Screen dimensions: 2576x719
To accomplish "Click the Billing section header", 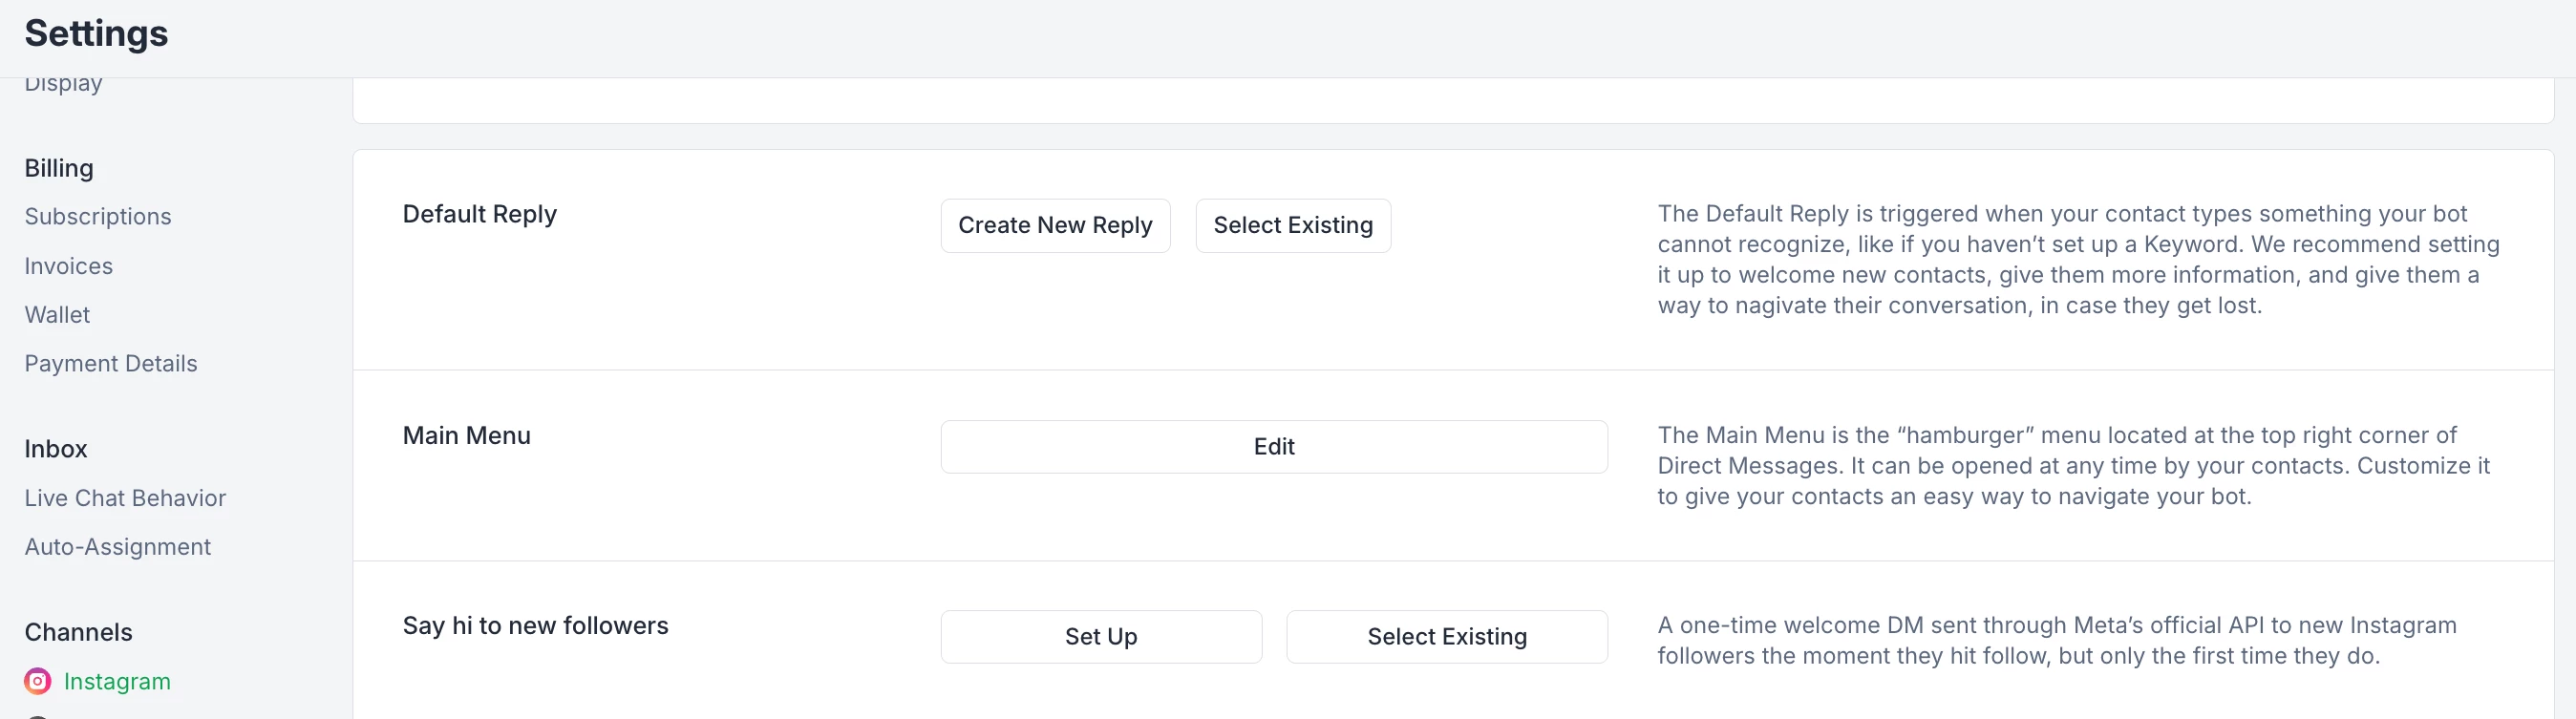I will point(59,168).
